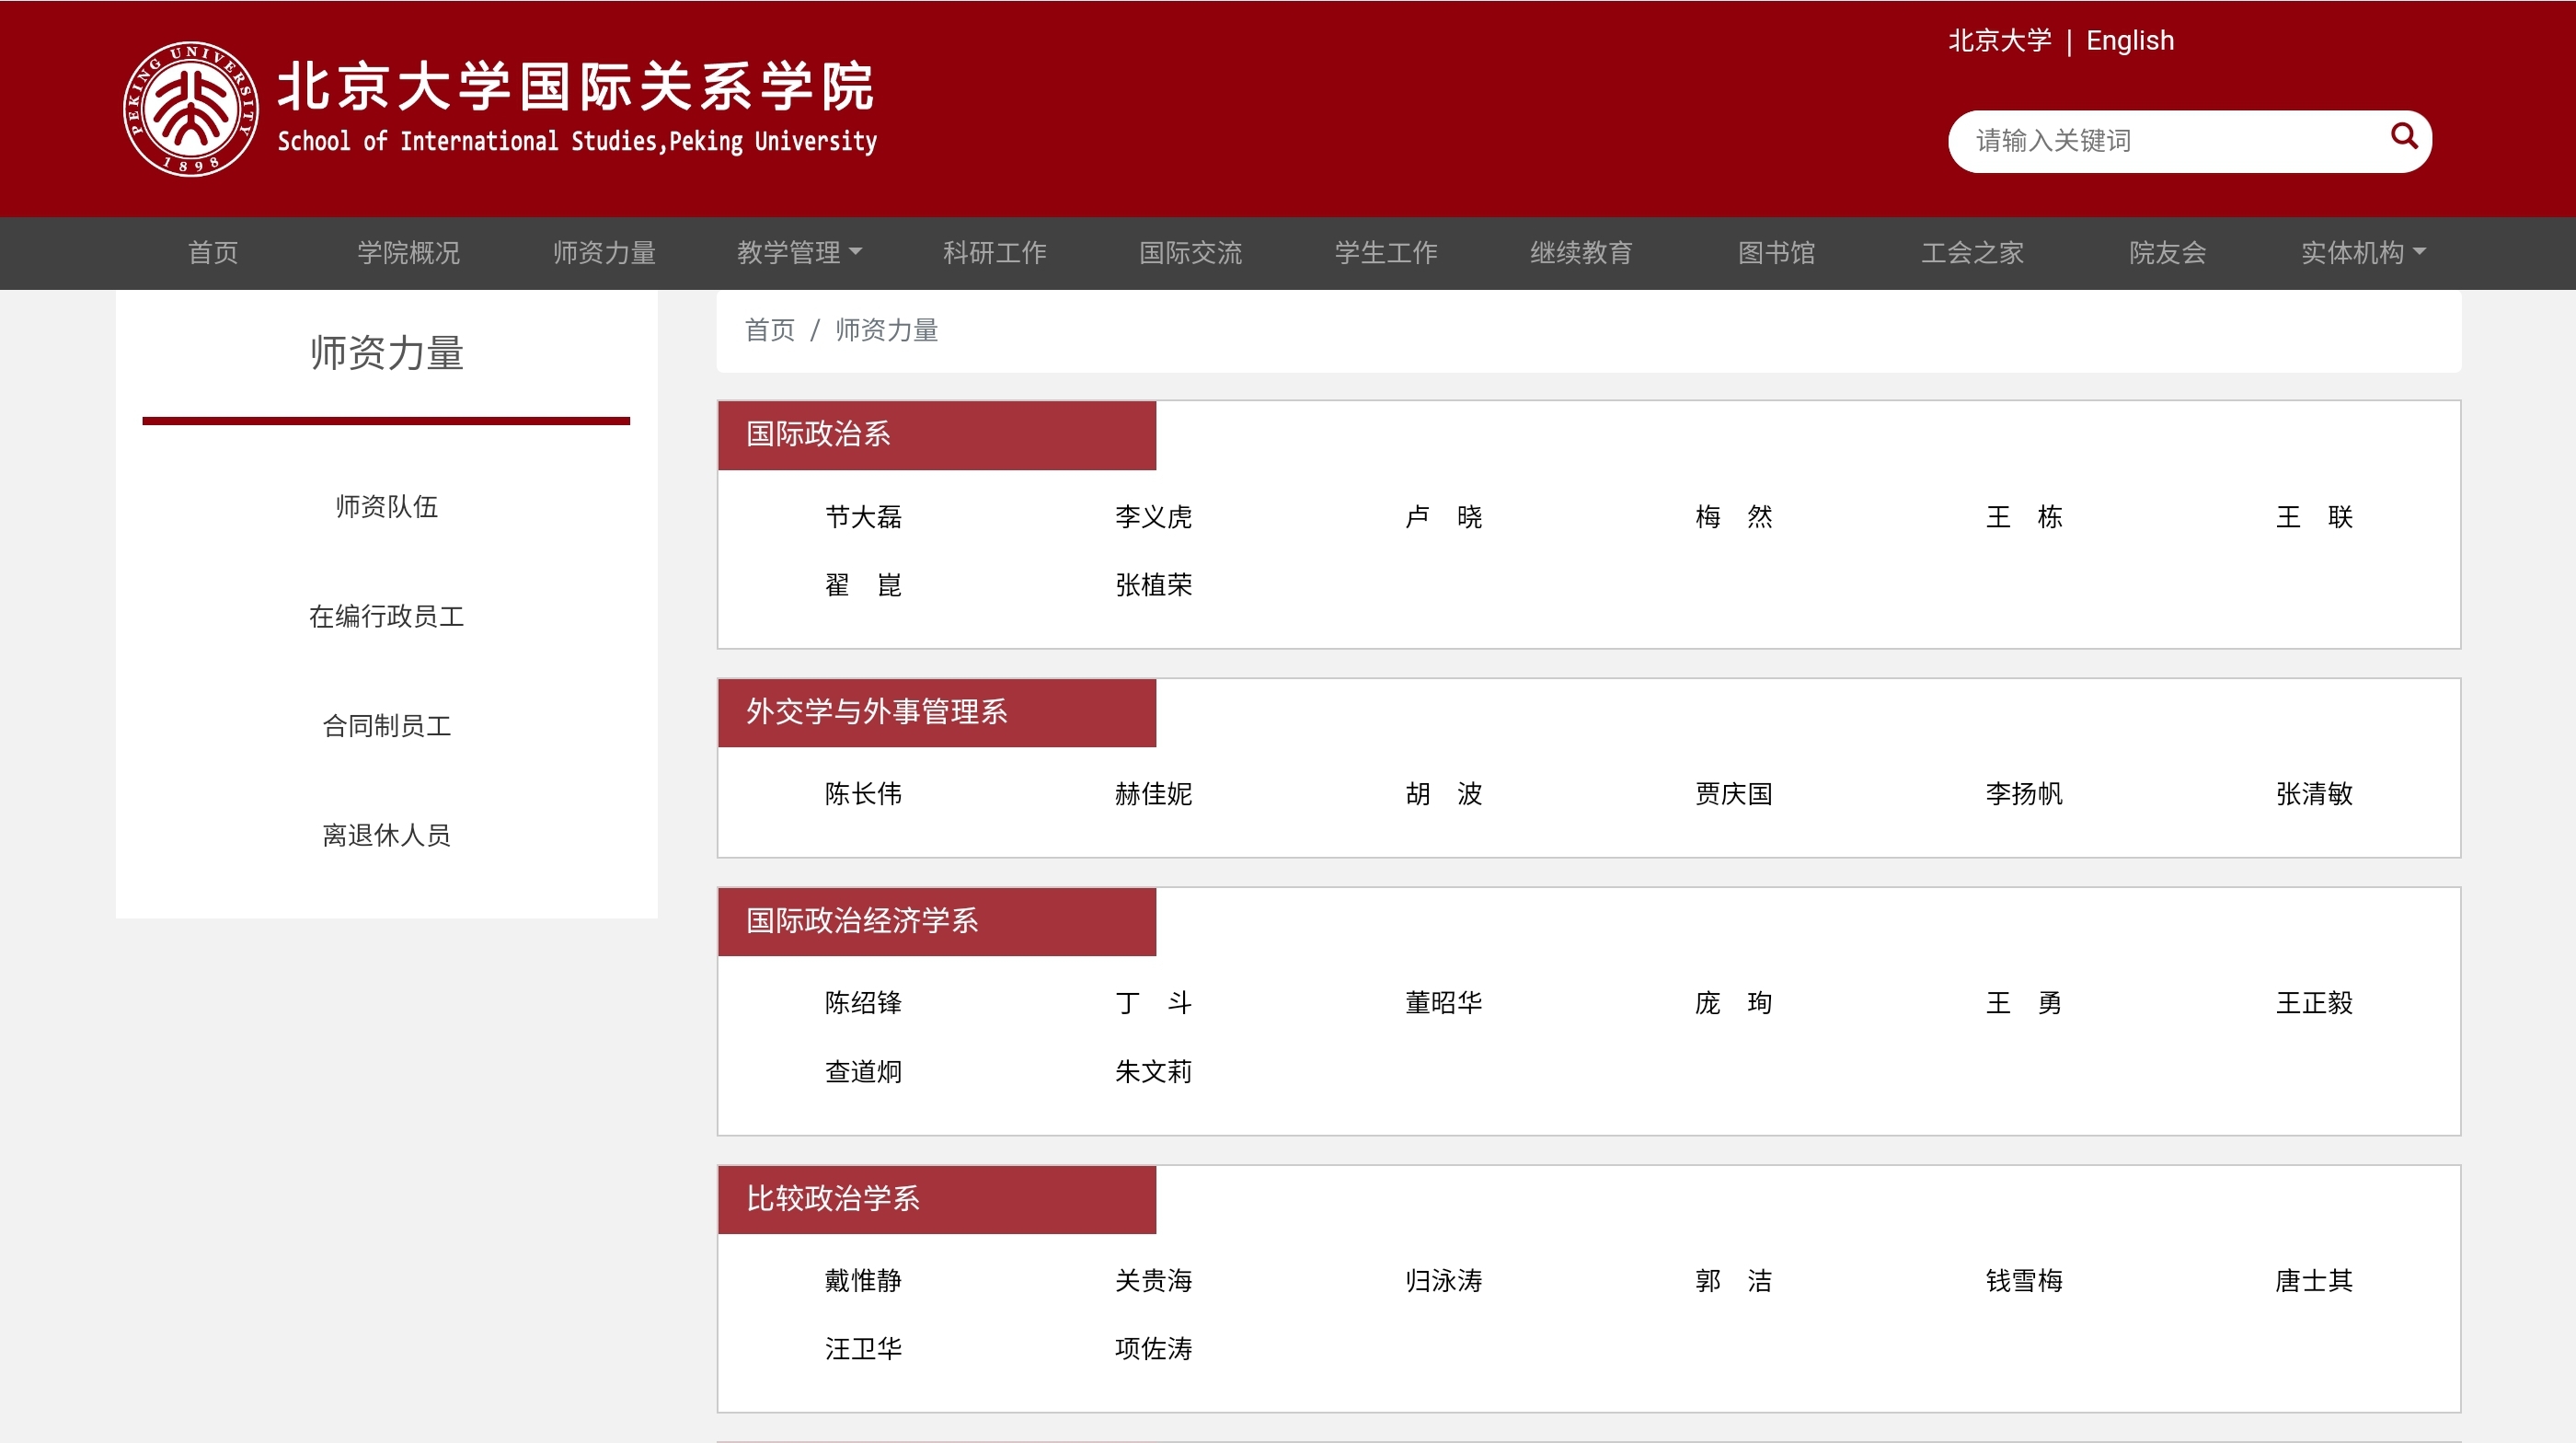Viewport: 2576px width, 1443px height.
Task: Open faculty profile of 王正毅
Action: tap(2313, 1003)
